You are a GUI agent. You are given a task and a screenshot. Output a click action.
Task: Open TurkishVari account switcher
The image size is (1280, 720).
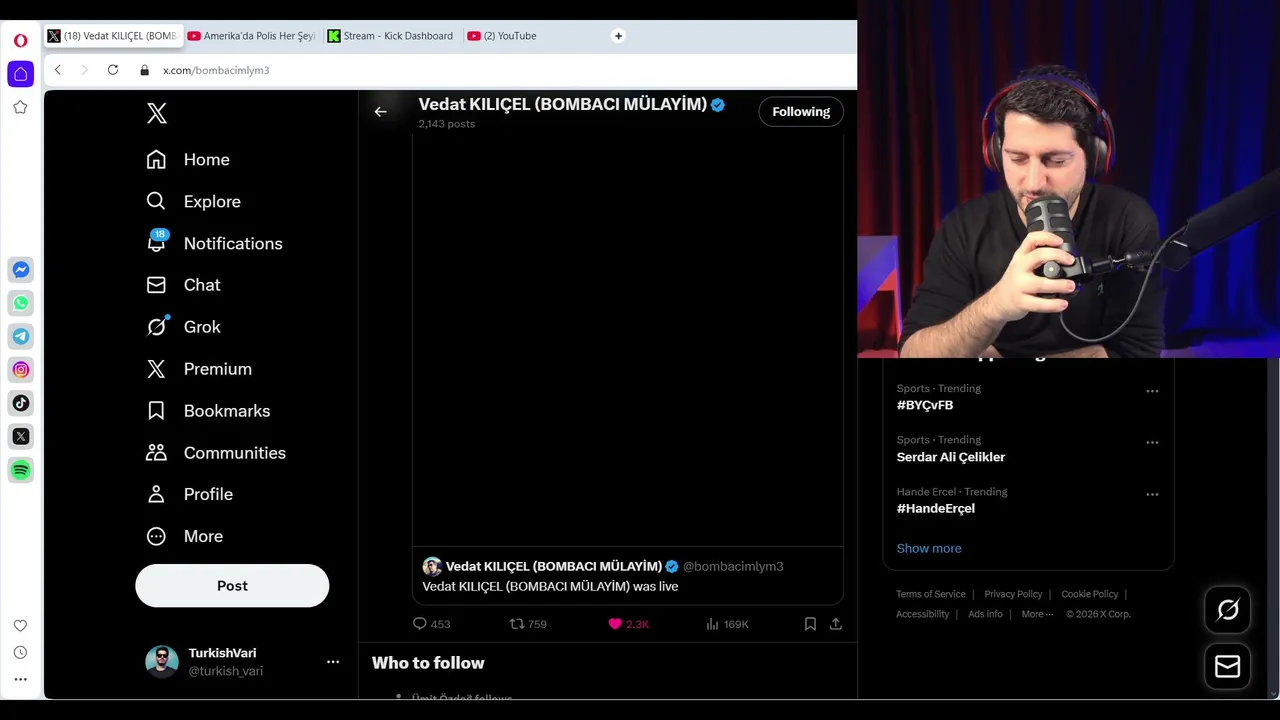click(x=243, y=661)
